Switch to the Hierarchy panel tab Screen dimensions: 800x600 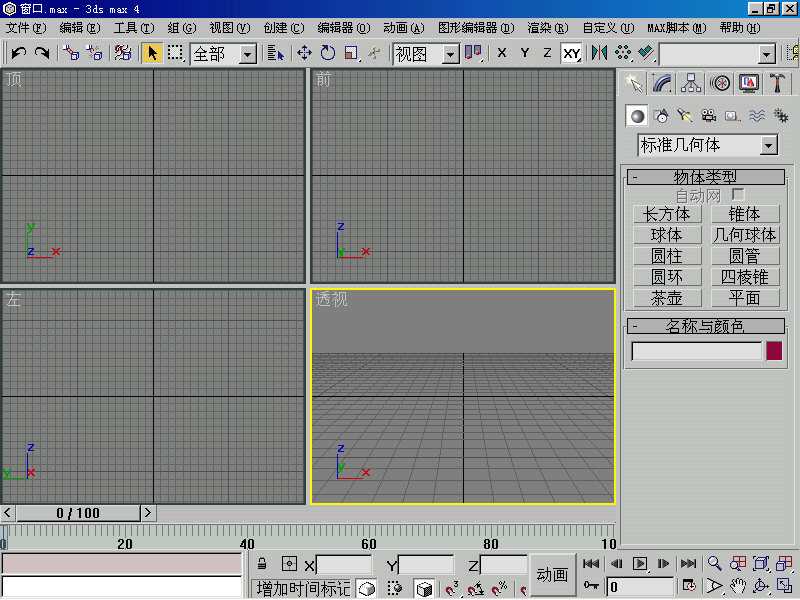tap(690, 83)
